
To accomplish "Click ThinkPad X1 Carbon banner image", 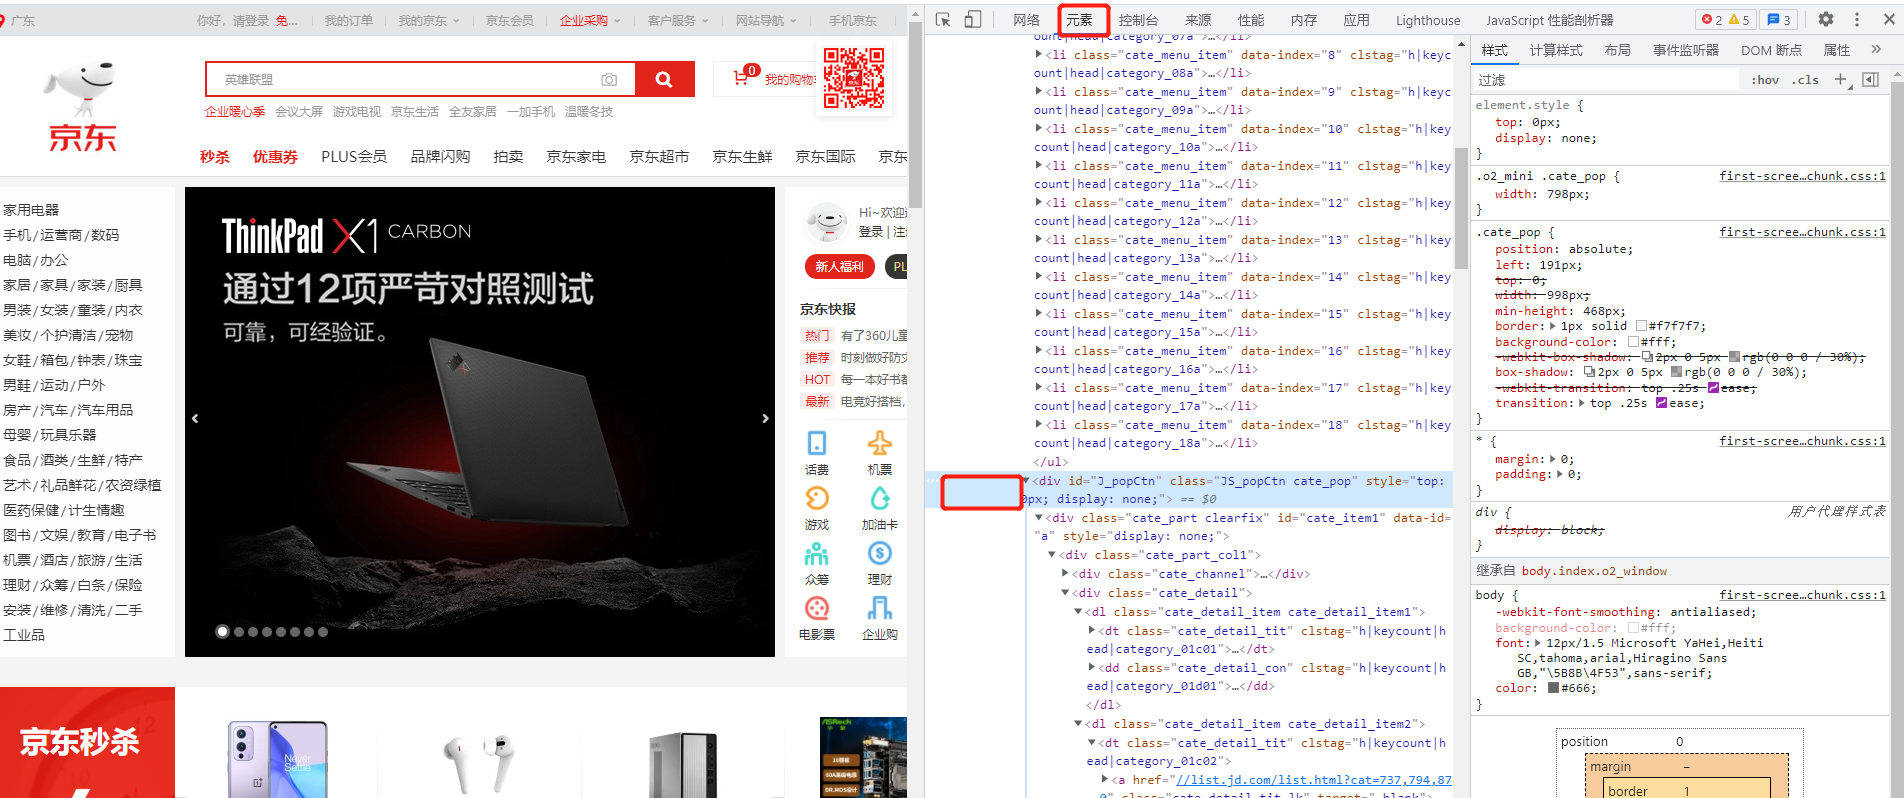I will (x=480, y=422).
